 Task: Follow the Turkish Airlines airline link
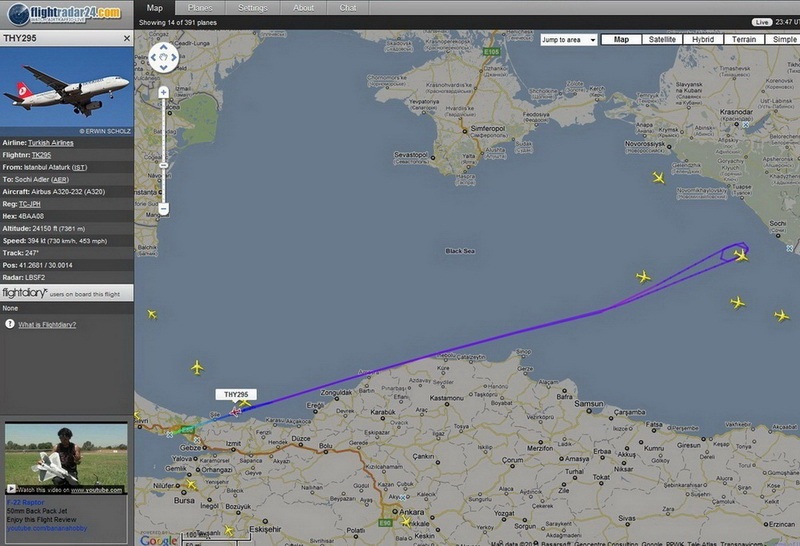click(x=51, y=143)
